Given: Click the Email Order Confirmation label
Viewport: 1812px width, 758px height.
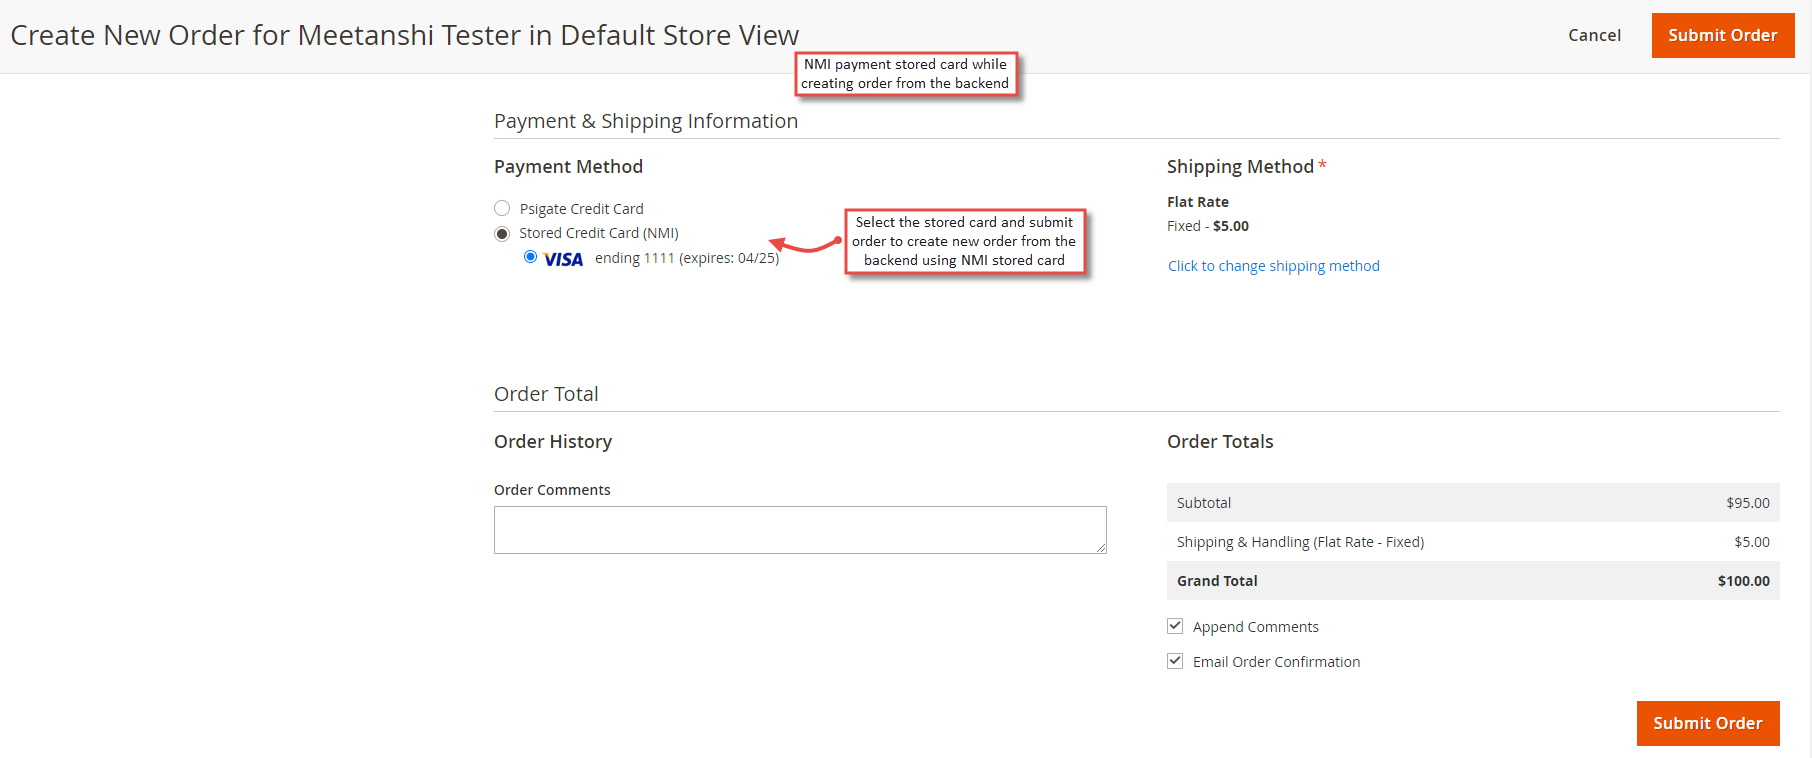Looking at the screenshot, I should tap(1276, 662).
